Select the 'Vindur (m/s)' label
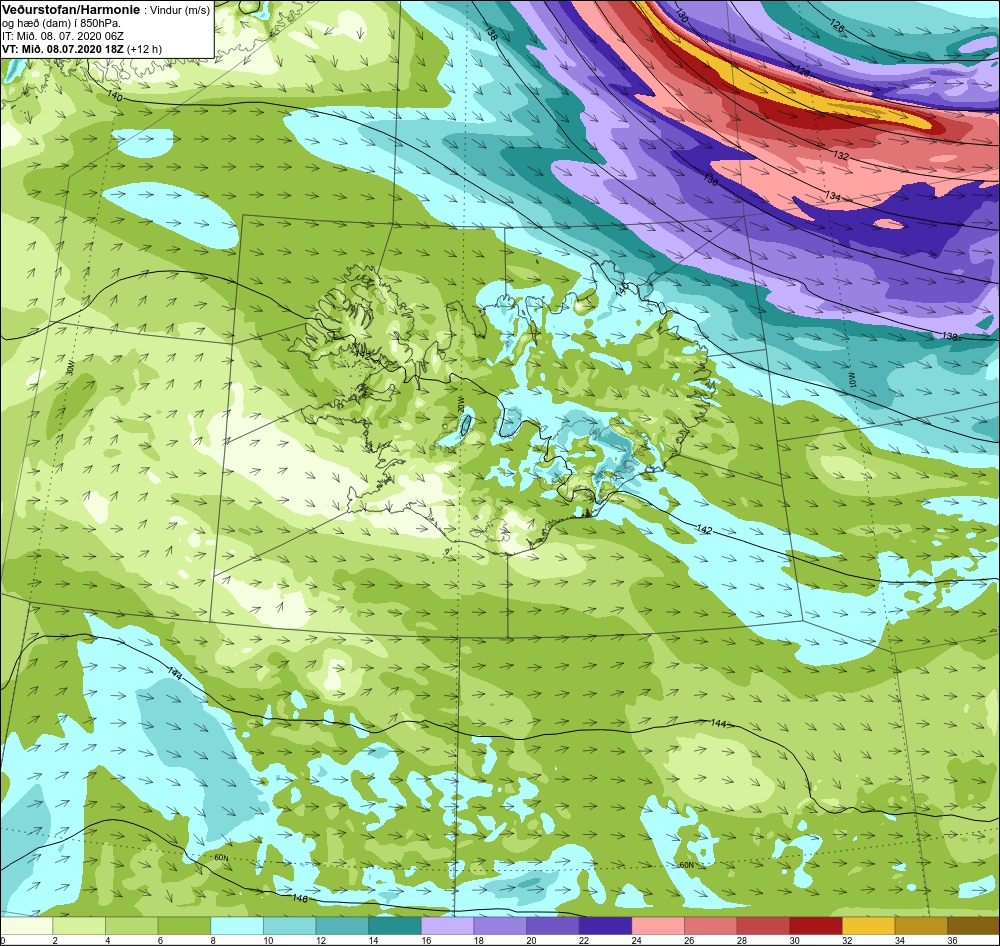Image resolution: width=1000 pixels, height=946 pixels. (179, 10)
